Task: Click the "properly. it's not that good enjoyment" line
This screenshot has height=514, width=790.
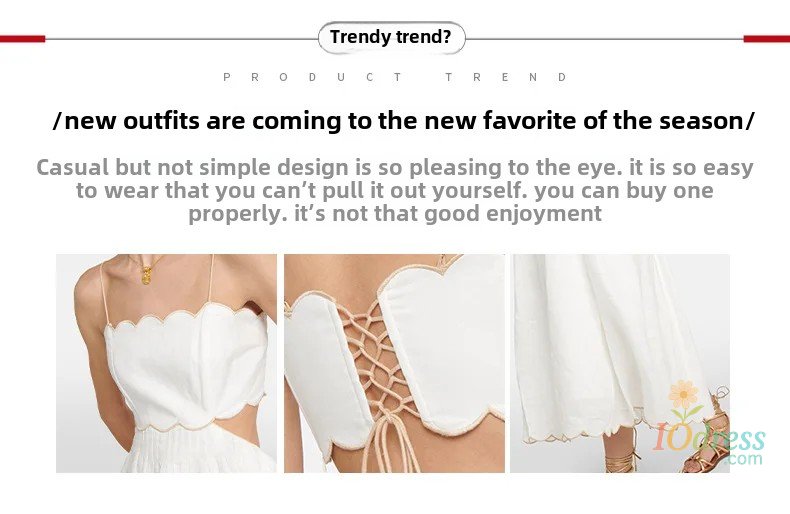Action: (395, 214)
